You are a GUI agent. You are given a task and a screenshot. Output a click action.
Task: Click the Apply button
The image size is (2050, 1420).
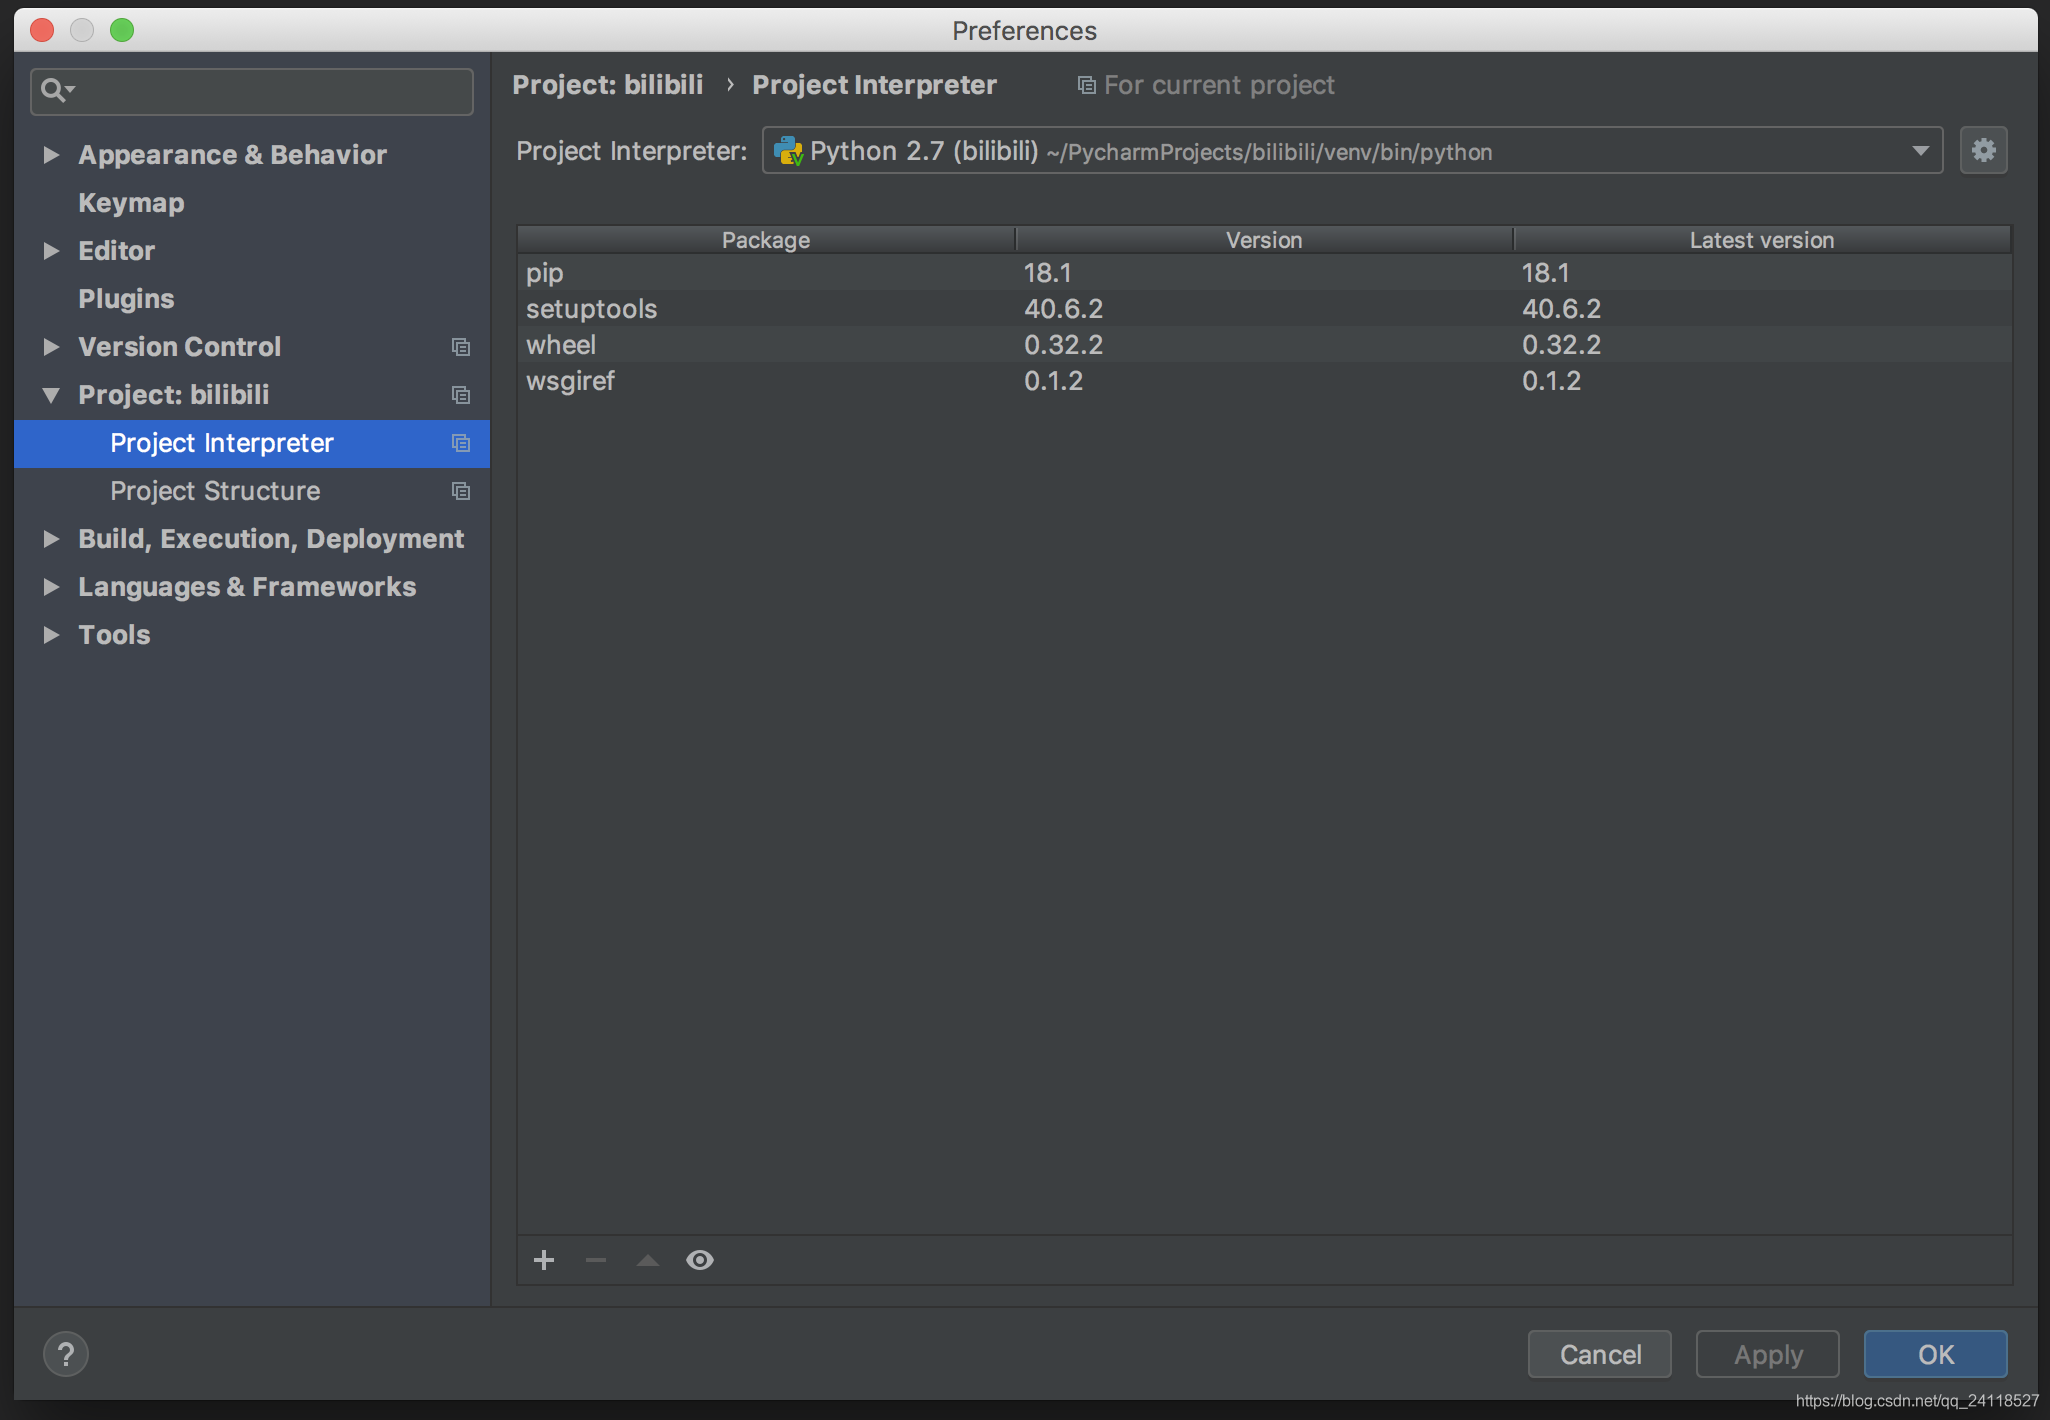pyautogui.click(x=1768, y=1354)
